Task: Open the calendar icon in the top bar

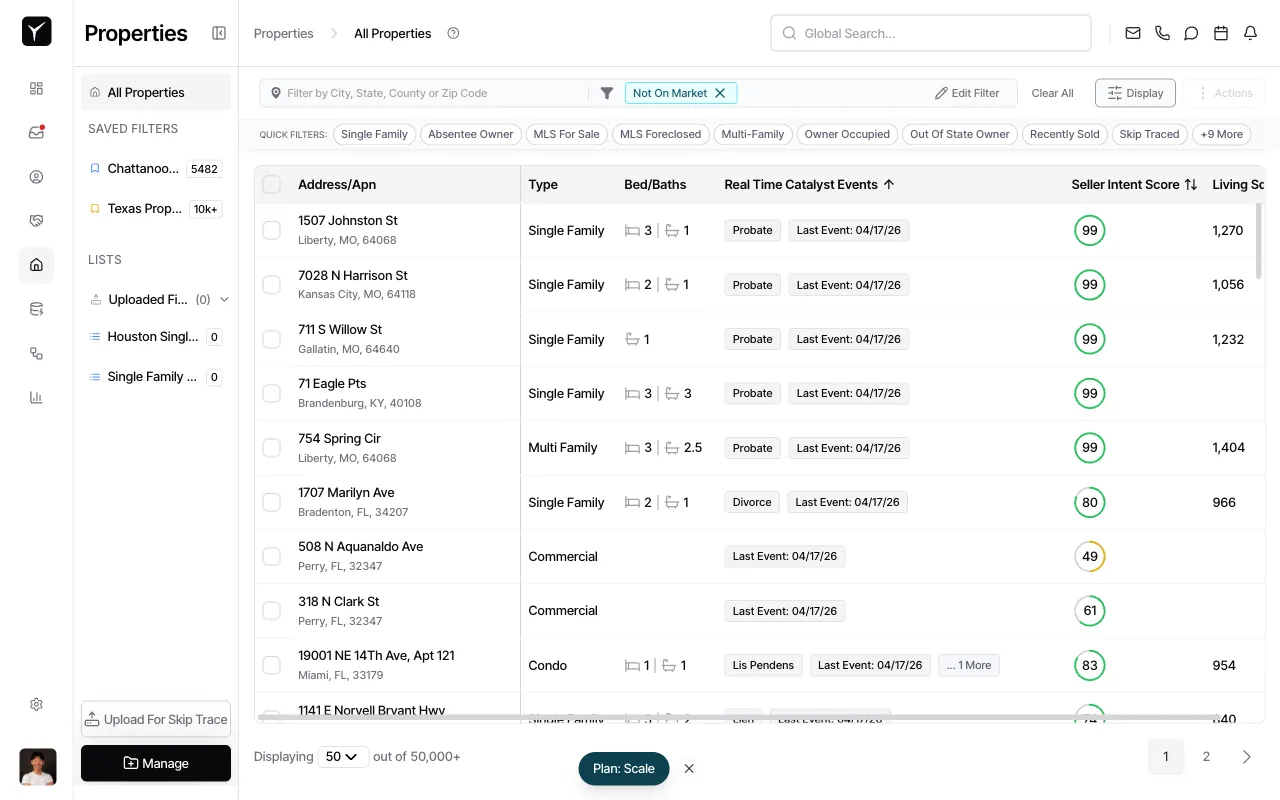Action: coord(1220,32)
